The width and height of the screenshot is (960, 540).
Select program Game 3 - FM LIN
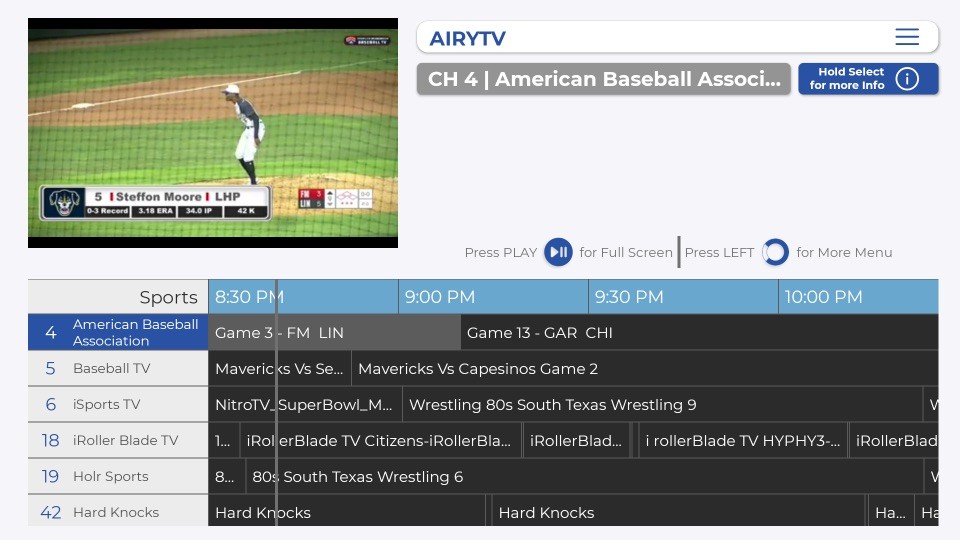point(334,332)
